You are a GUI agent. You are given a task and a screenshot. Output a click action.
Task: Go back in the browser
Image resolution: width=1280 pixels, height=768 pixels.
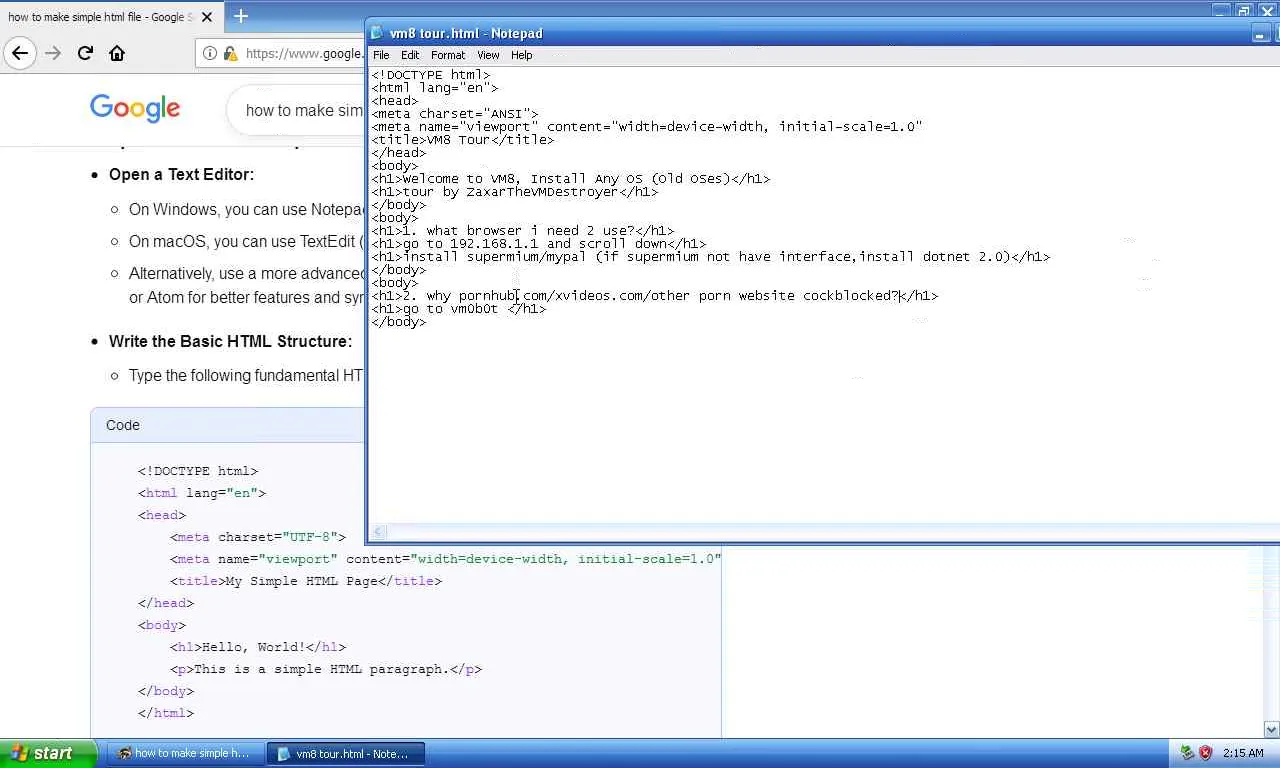pos(20,53)
